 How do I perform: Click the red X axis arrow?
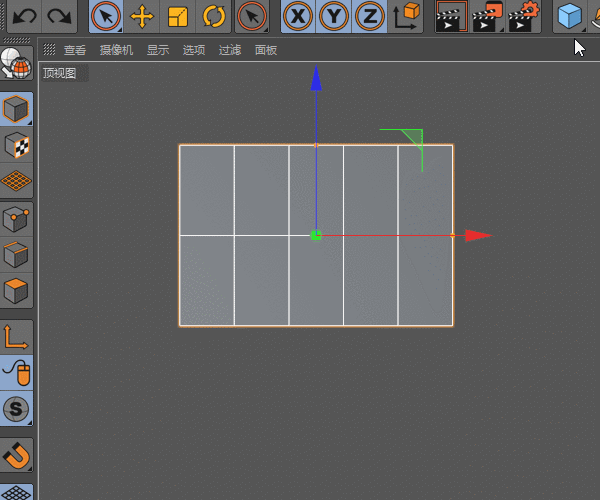click(x=478, y=236)
